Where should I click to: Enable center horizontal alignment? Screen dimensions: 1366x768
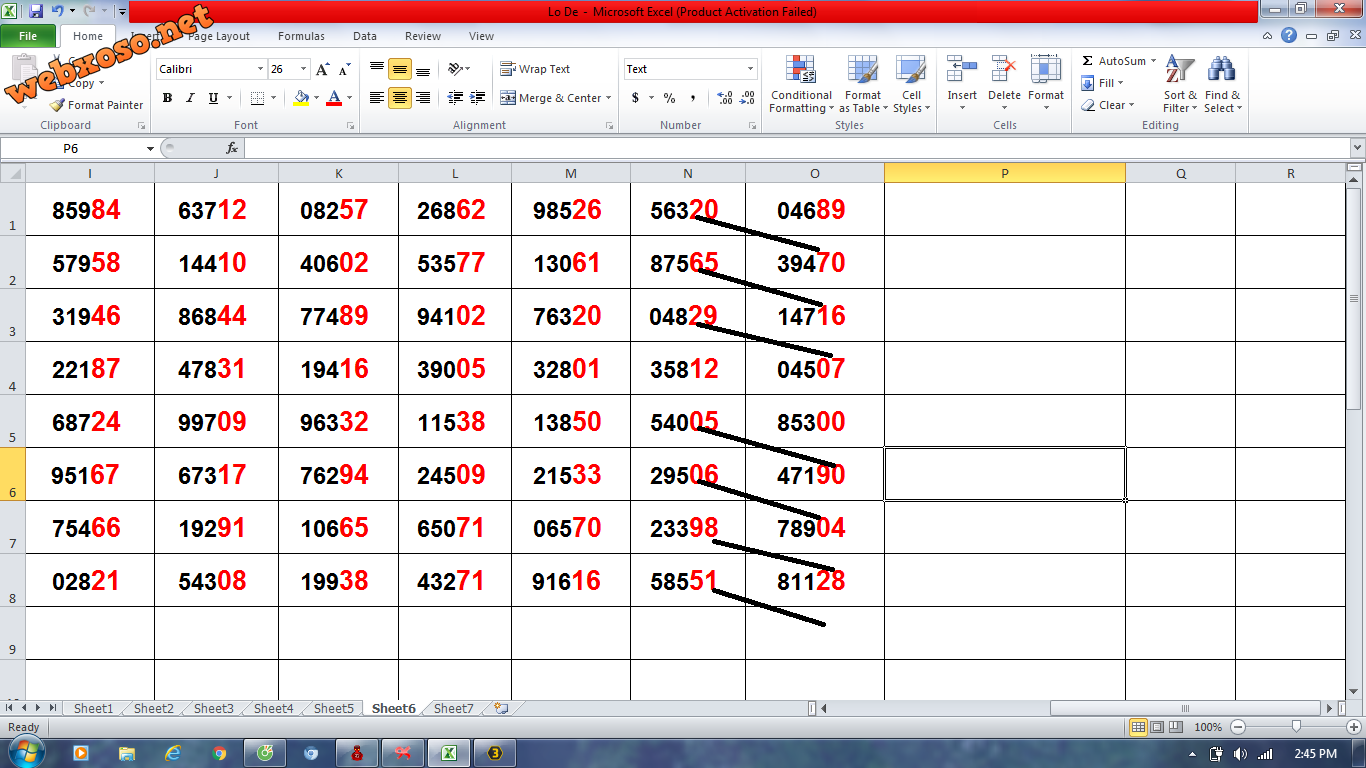click(400, 98)
